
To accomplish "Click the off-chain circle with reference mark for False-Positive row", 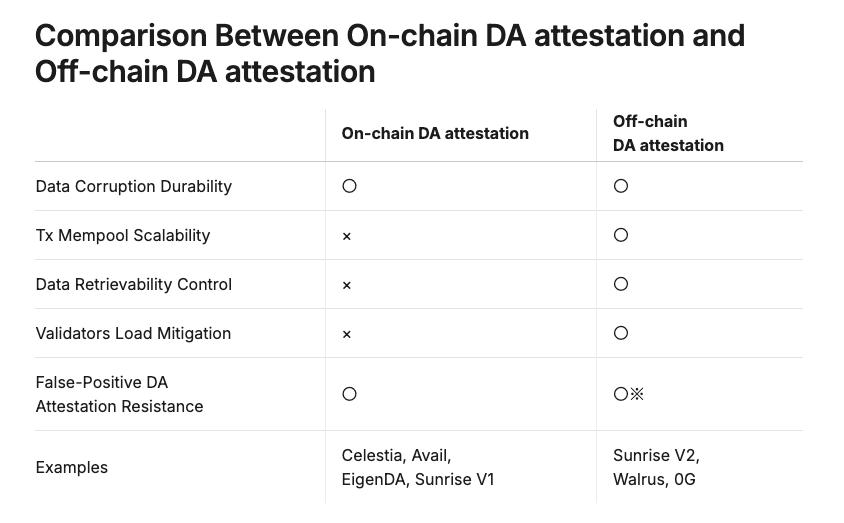I will pyautogui.click(x=628, y=394).
